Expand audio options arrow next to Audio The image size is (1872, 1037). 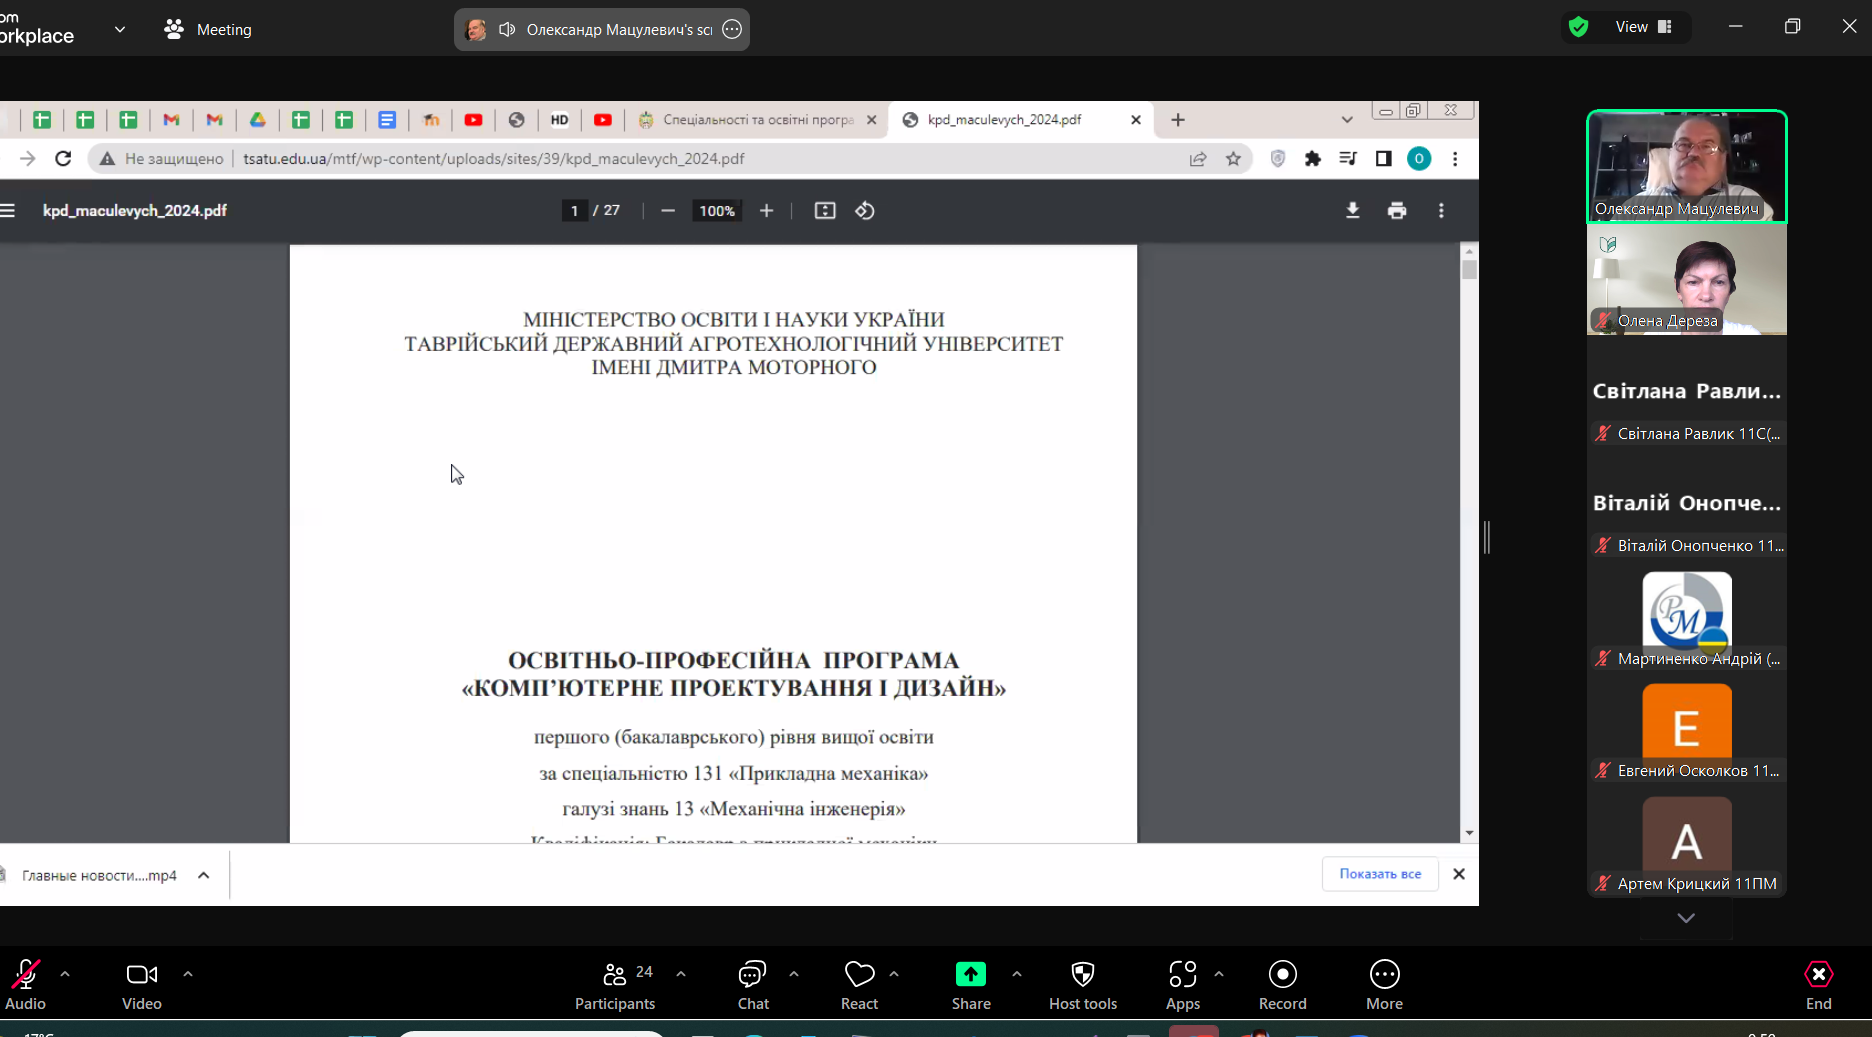65,973
